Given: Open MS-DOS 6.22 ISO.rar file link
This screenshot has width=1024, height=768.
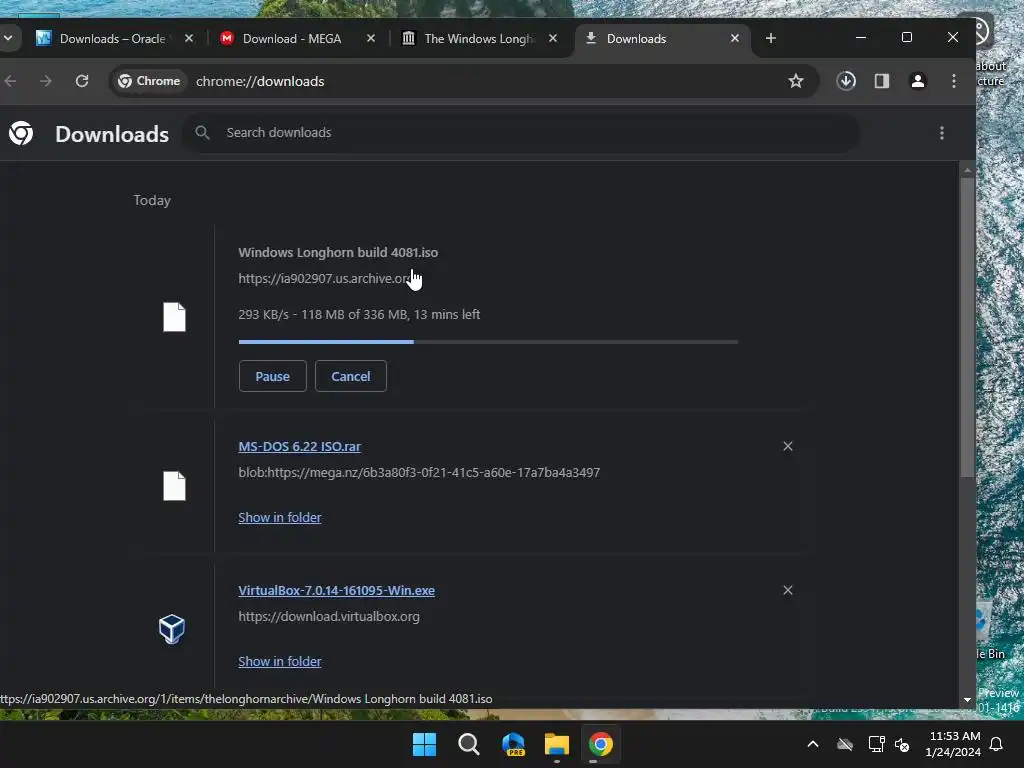Looking at the screenshot, I should click(x=299, y=447).
